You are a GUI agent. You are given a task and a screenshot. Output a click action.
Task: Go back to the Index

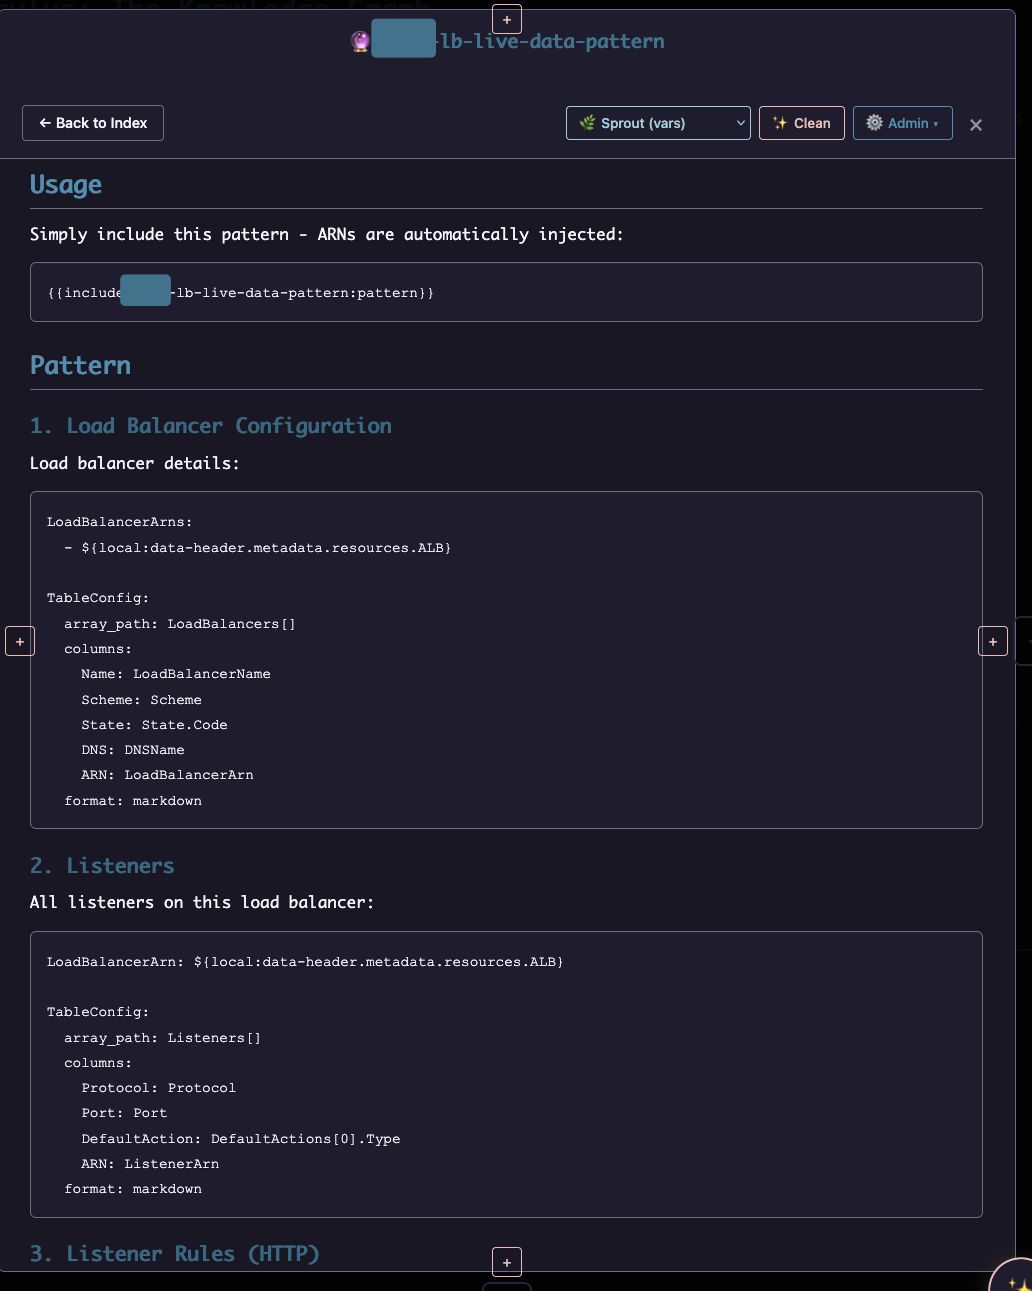(93, 123)
